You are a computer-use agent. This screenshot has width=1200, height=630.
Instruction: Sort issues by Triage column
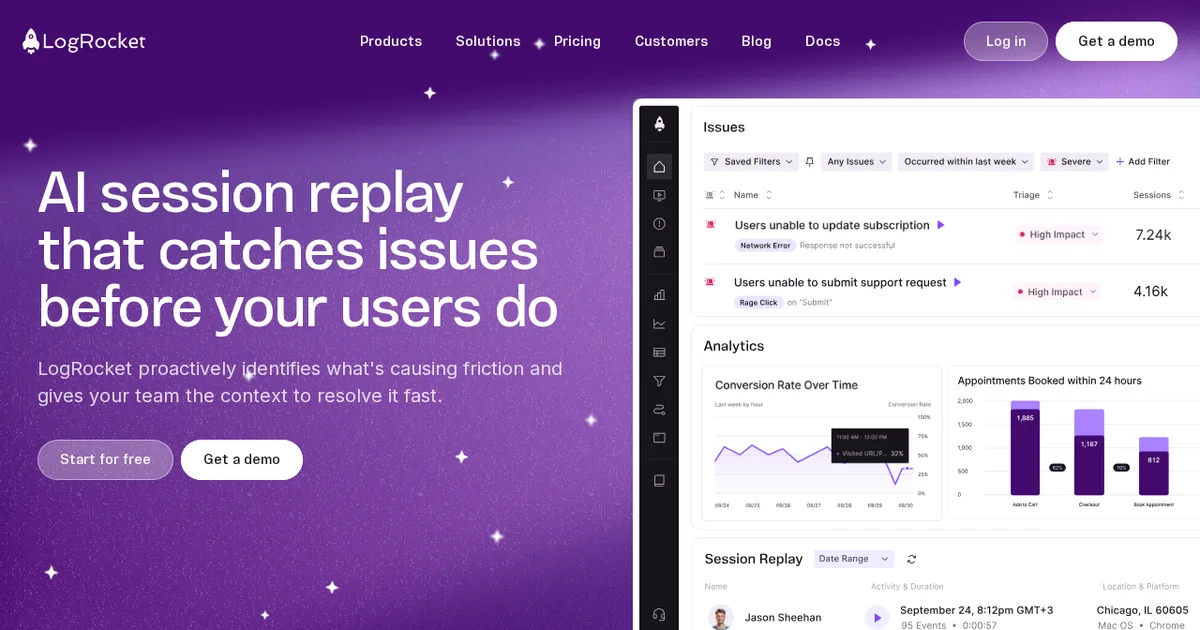[1034, 195]
